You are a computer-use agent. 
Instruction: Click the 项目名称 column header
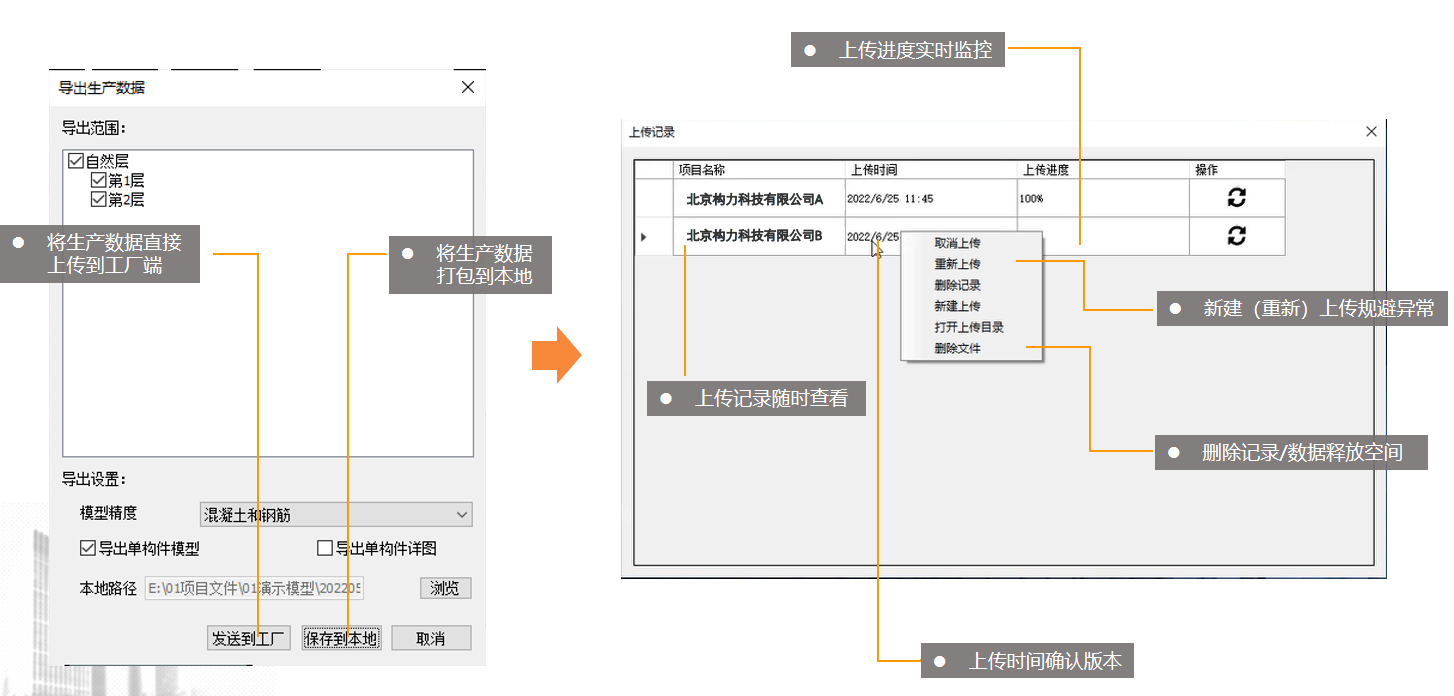[759, 170]
